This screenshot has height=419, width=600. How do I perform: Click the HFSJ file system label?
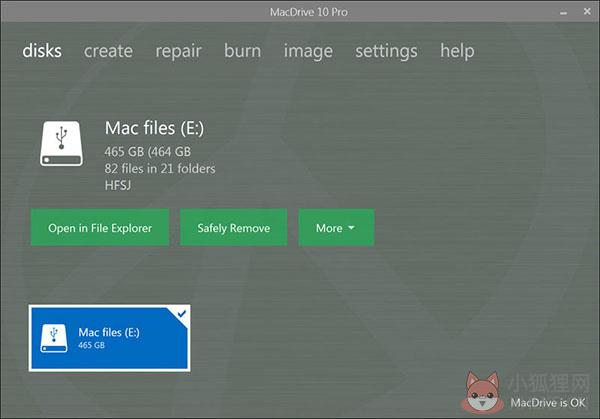(118, 186)
